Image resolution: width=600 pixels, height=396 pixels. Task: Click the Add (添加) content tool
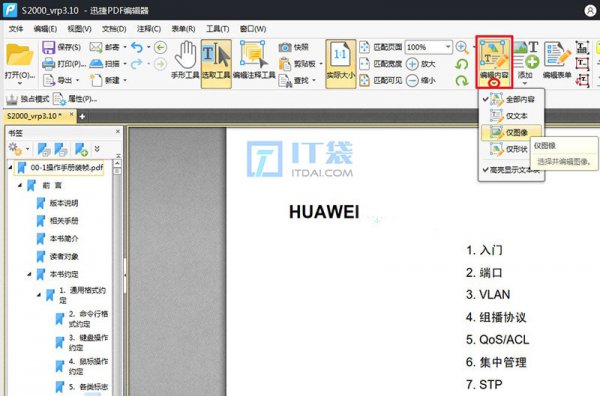pos(526,59)
